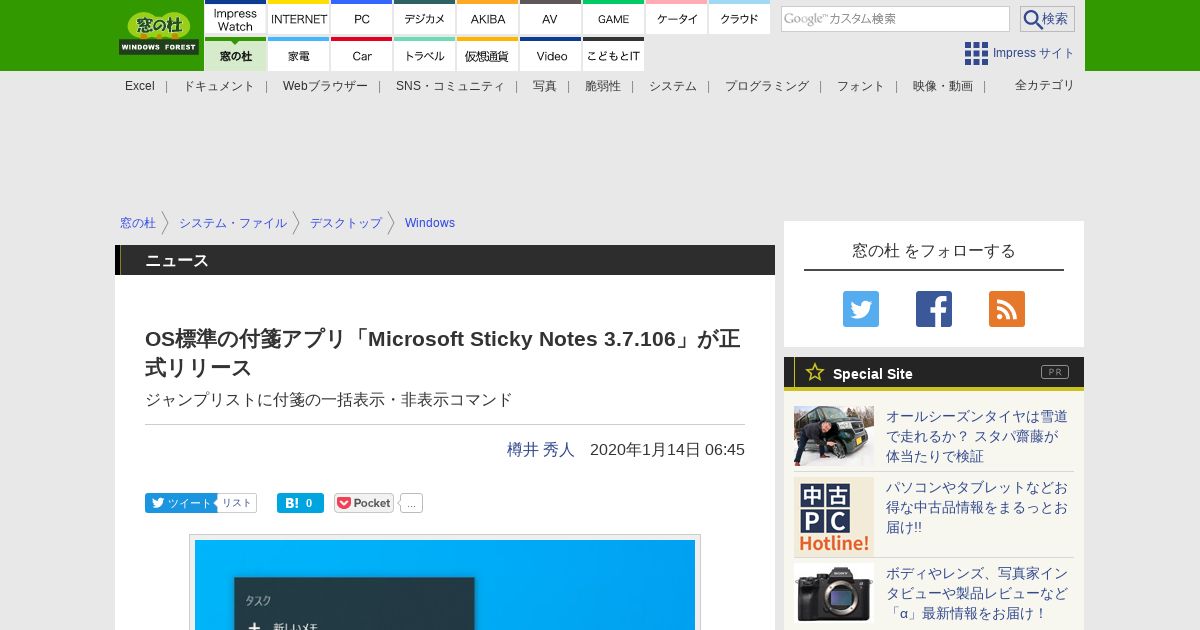
Task: Open the AV tab
Action: tap(550, 19)
